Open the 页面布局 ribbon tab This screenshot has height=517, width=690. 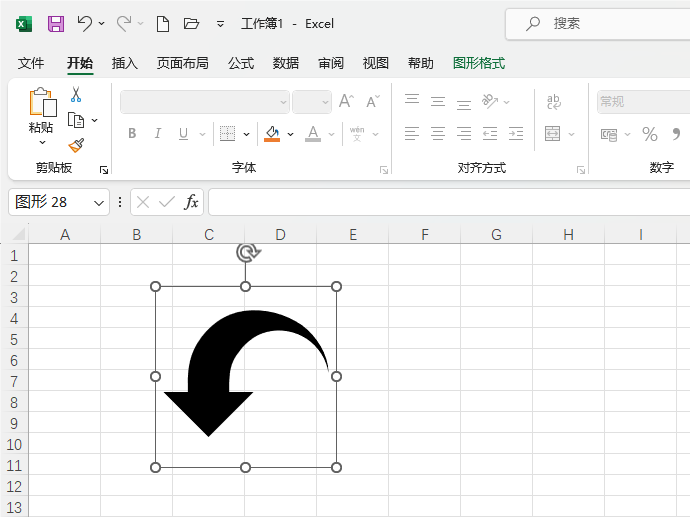pos(183,63)
